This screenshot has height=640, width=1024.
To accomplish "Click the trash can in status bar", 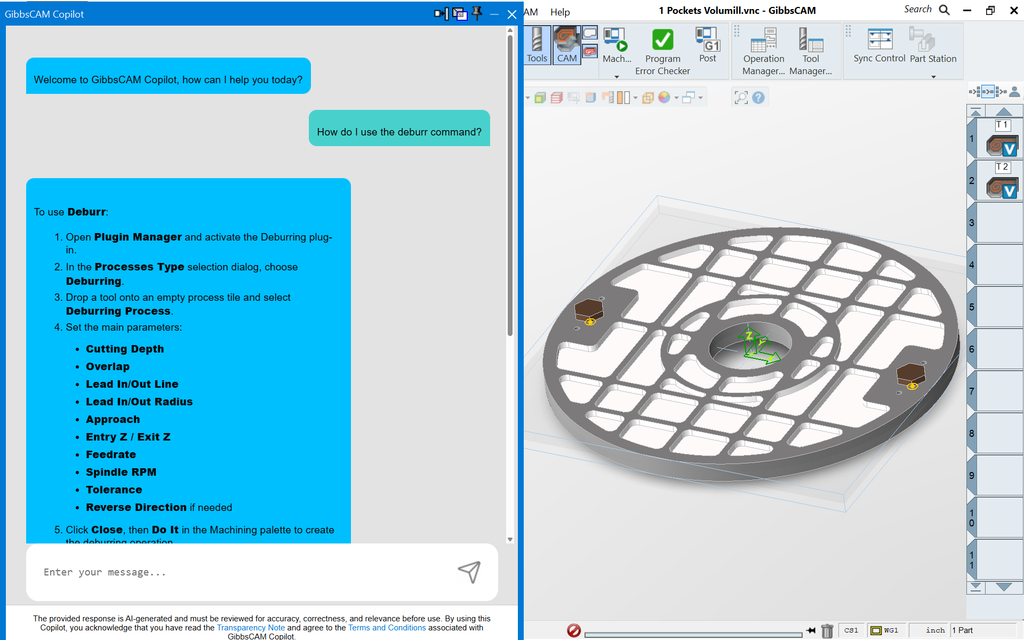I will (x=827, y=630).
